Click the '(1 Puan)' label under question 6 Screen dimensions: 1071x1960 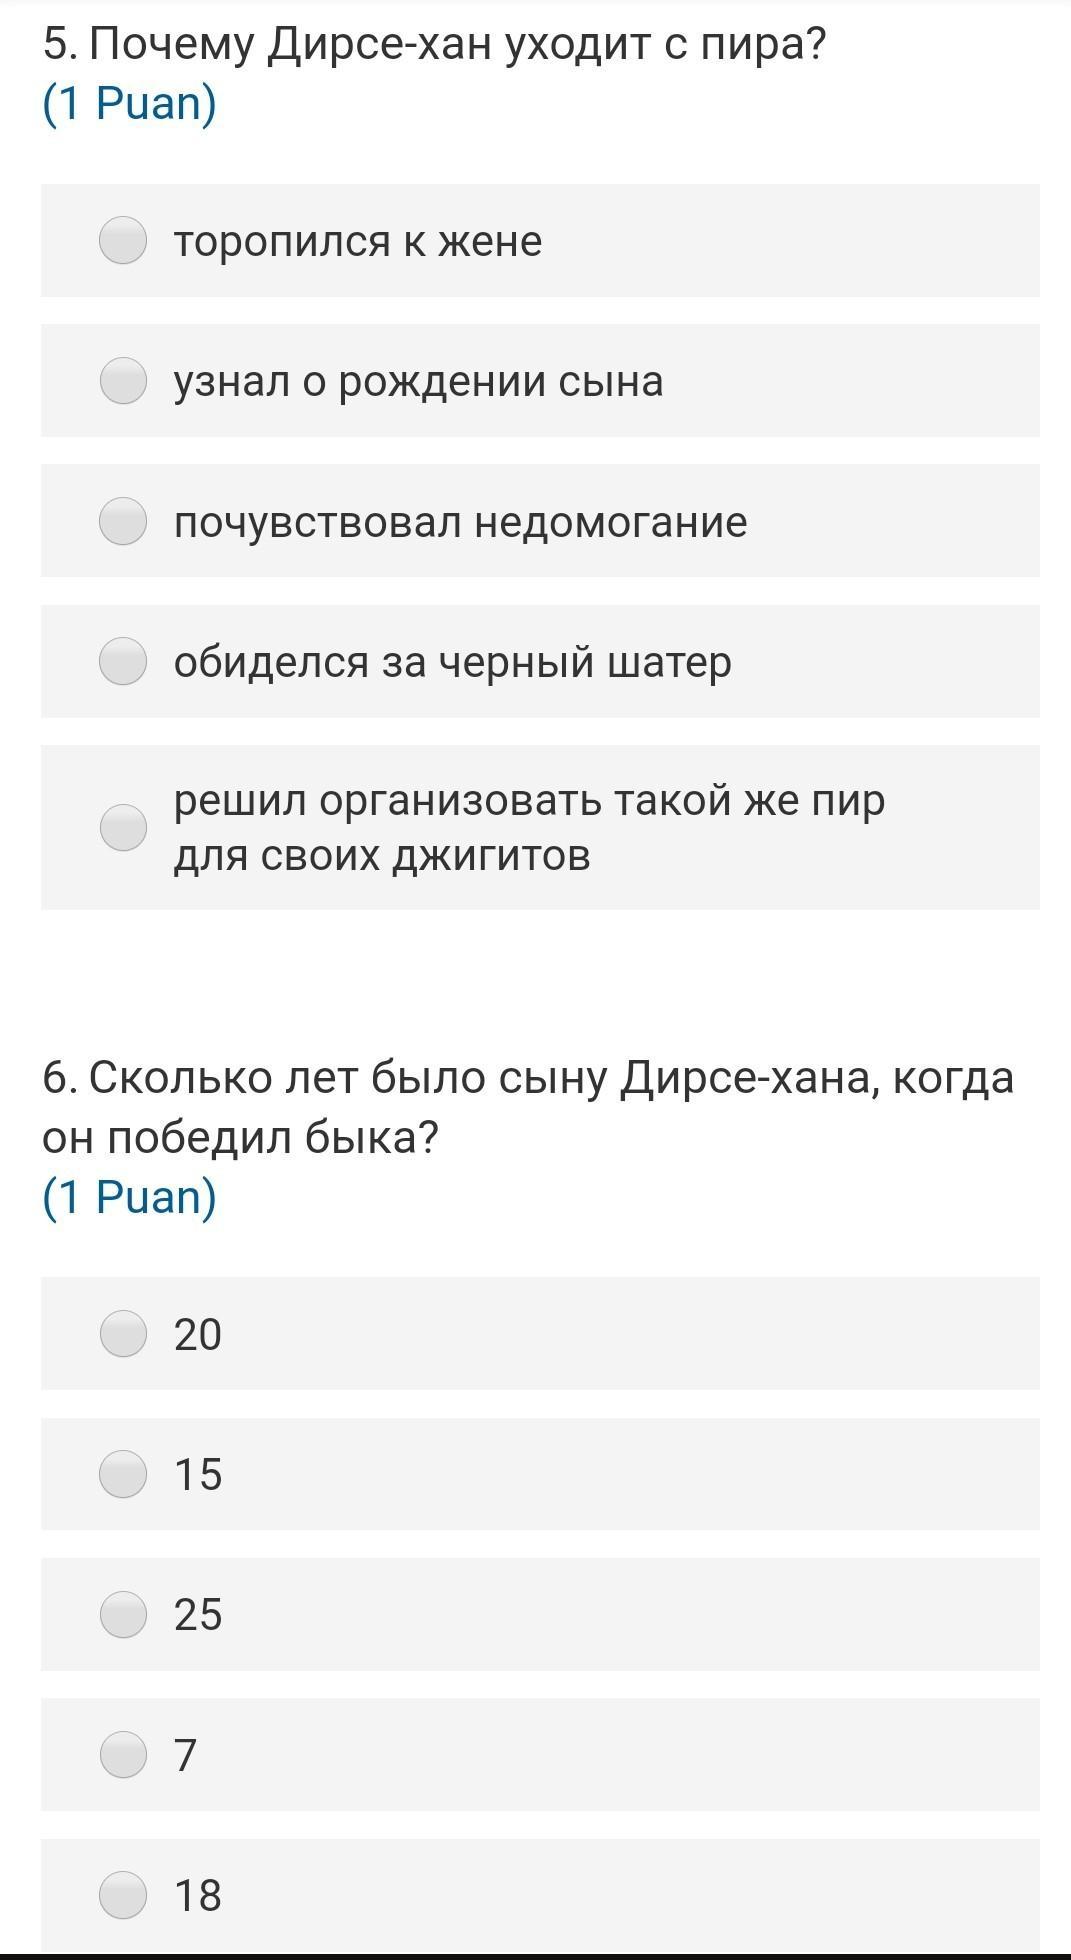pos(129,1196)
